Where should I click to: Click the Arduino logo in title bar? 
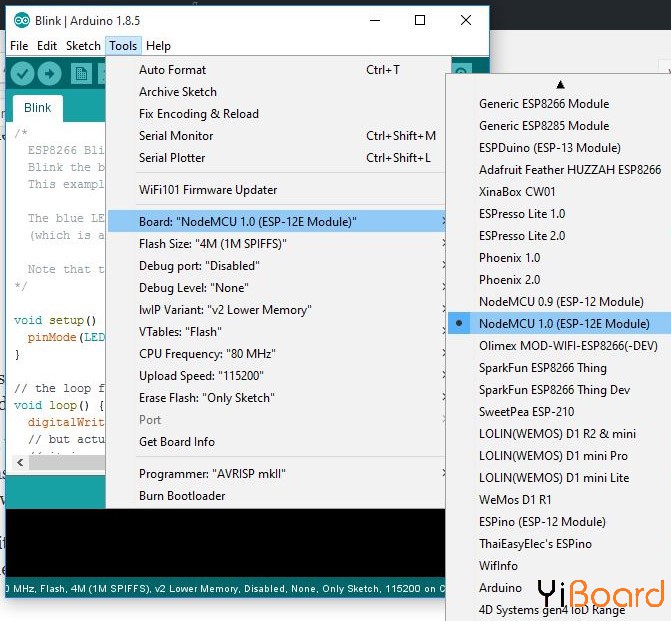[21, 21]
